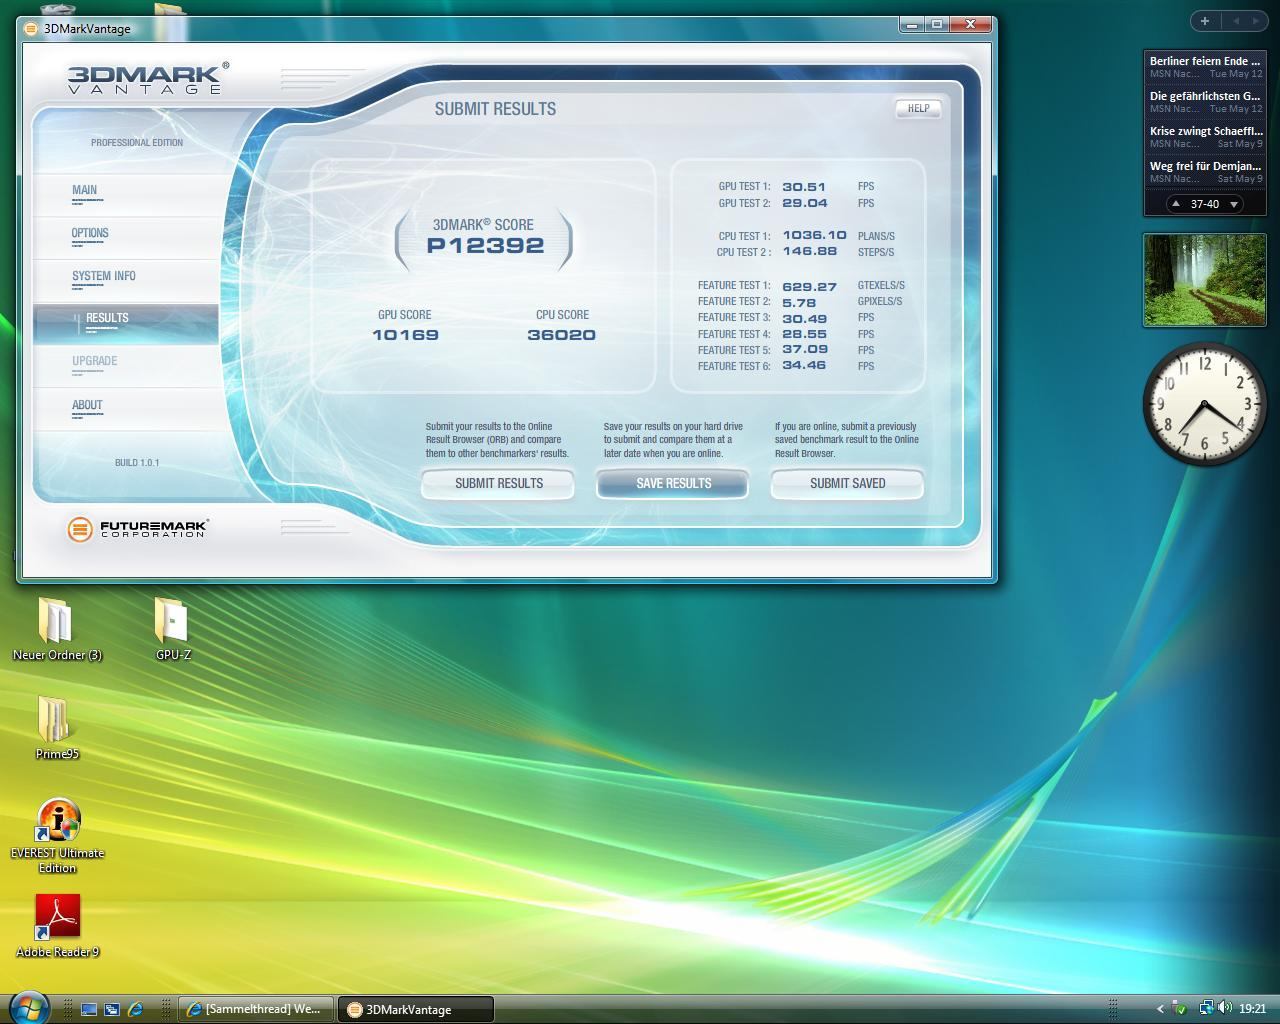The height and width of the screenshot is (1024, 1280).
Task: Click Switch between windows Quick Launch icon
Action: [112, 1010]
